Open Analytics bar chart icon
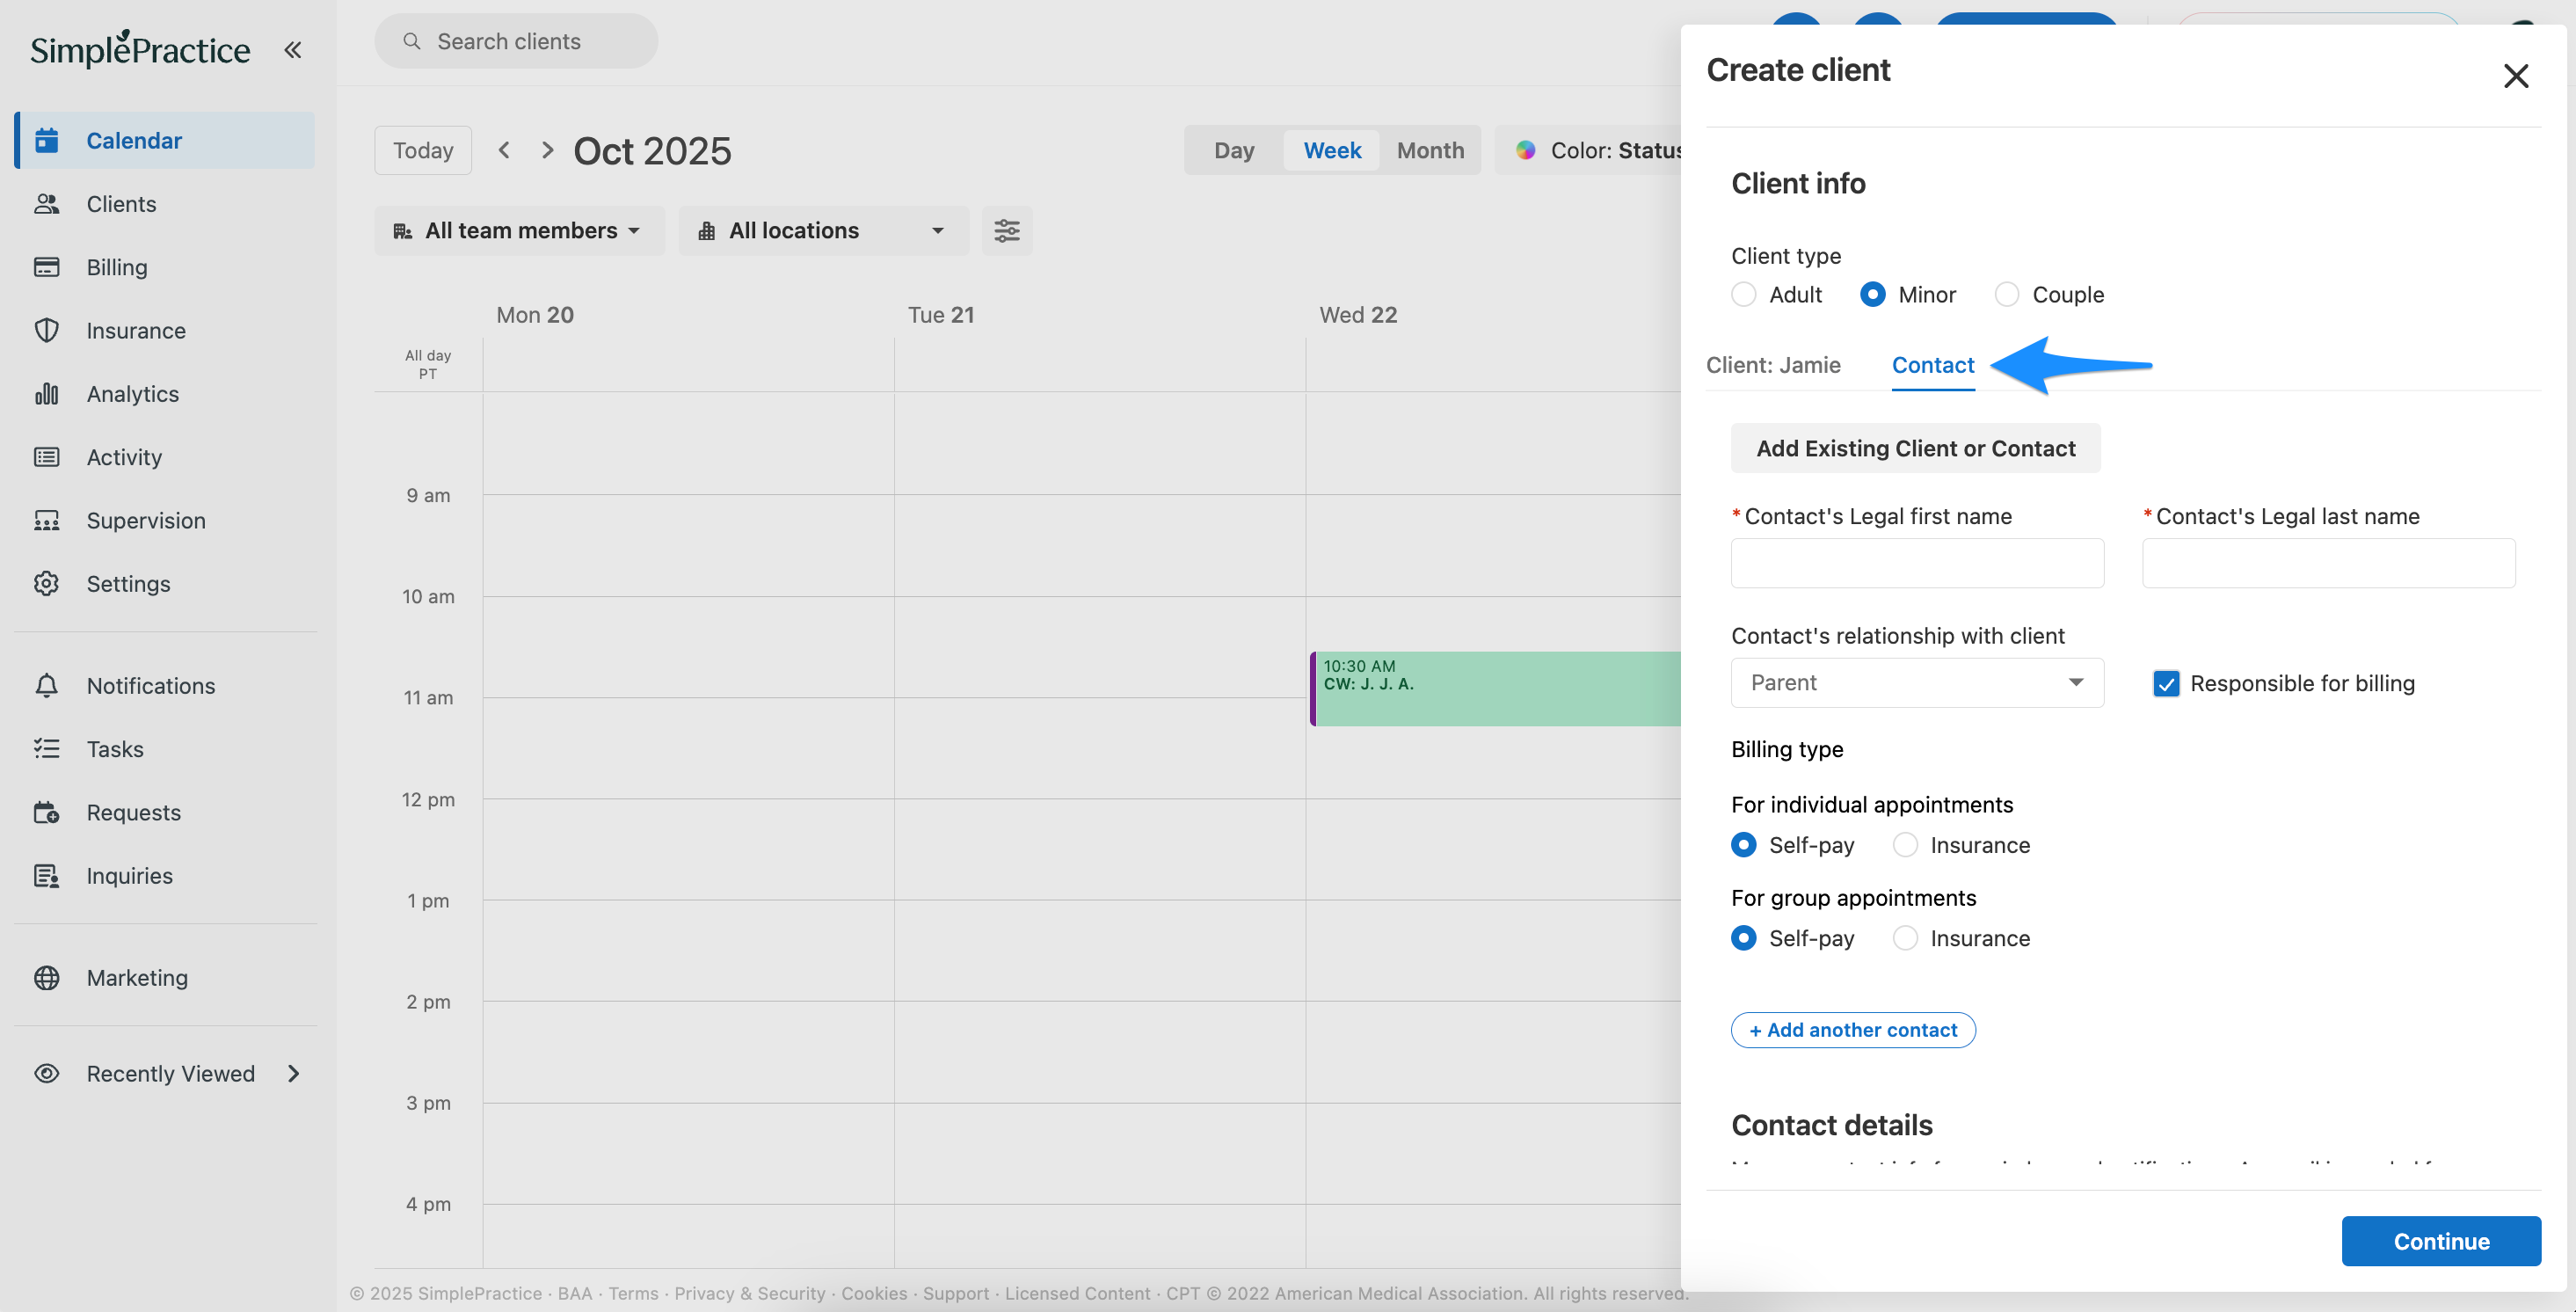The image size is (2576, 1312). 46,394
